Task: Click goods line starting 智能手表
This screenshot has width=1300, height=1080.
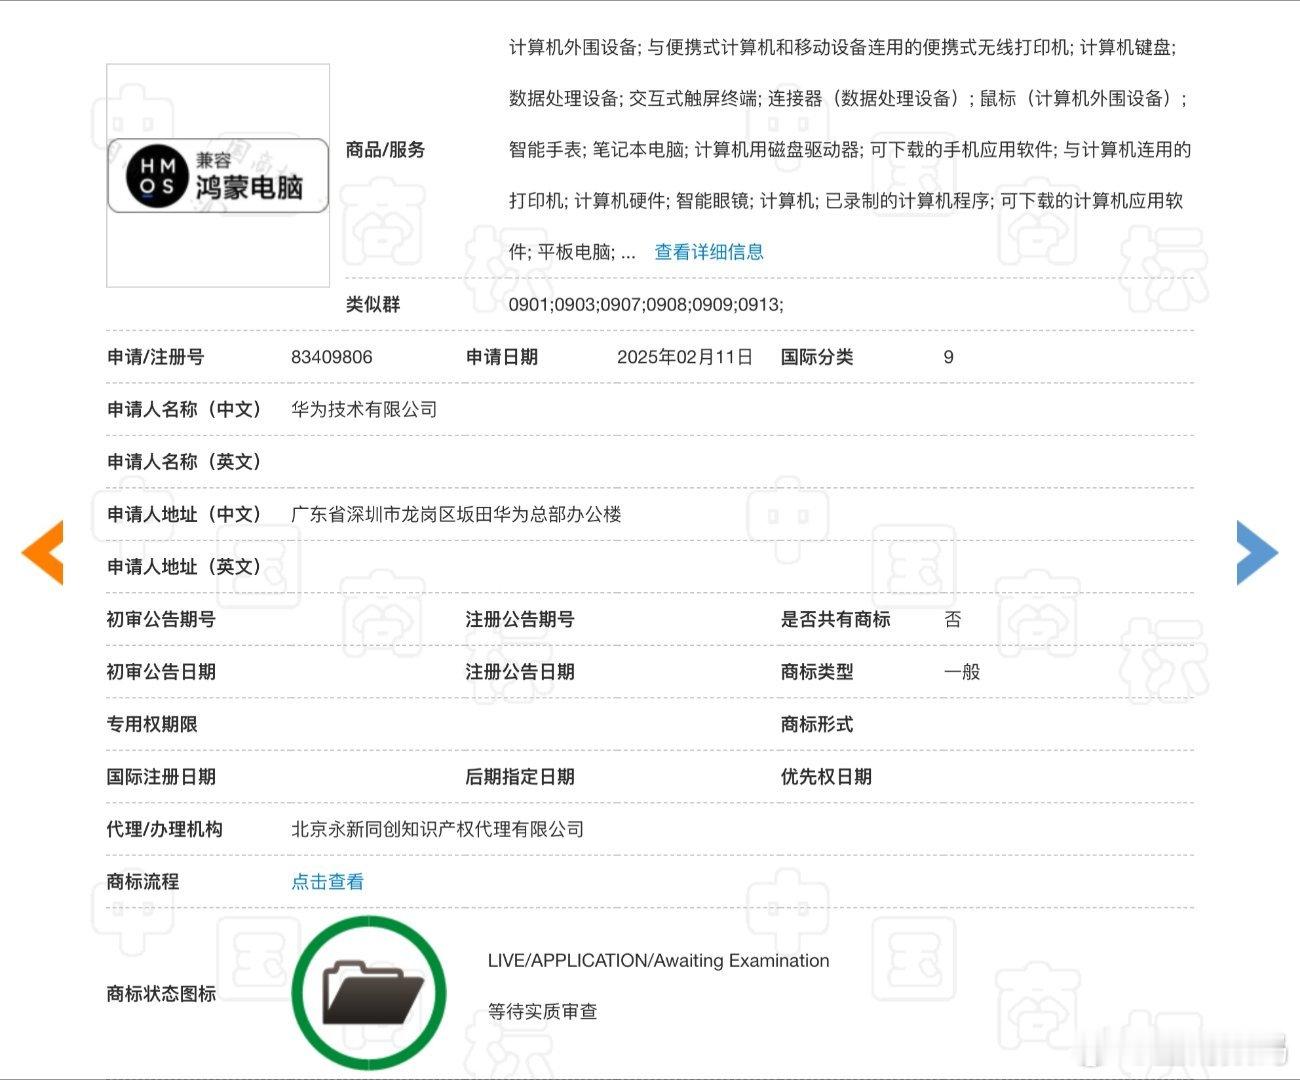Action: (x=850, y=150)
